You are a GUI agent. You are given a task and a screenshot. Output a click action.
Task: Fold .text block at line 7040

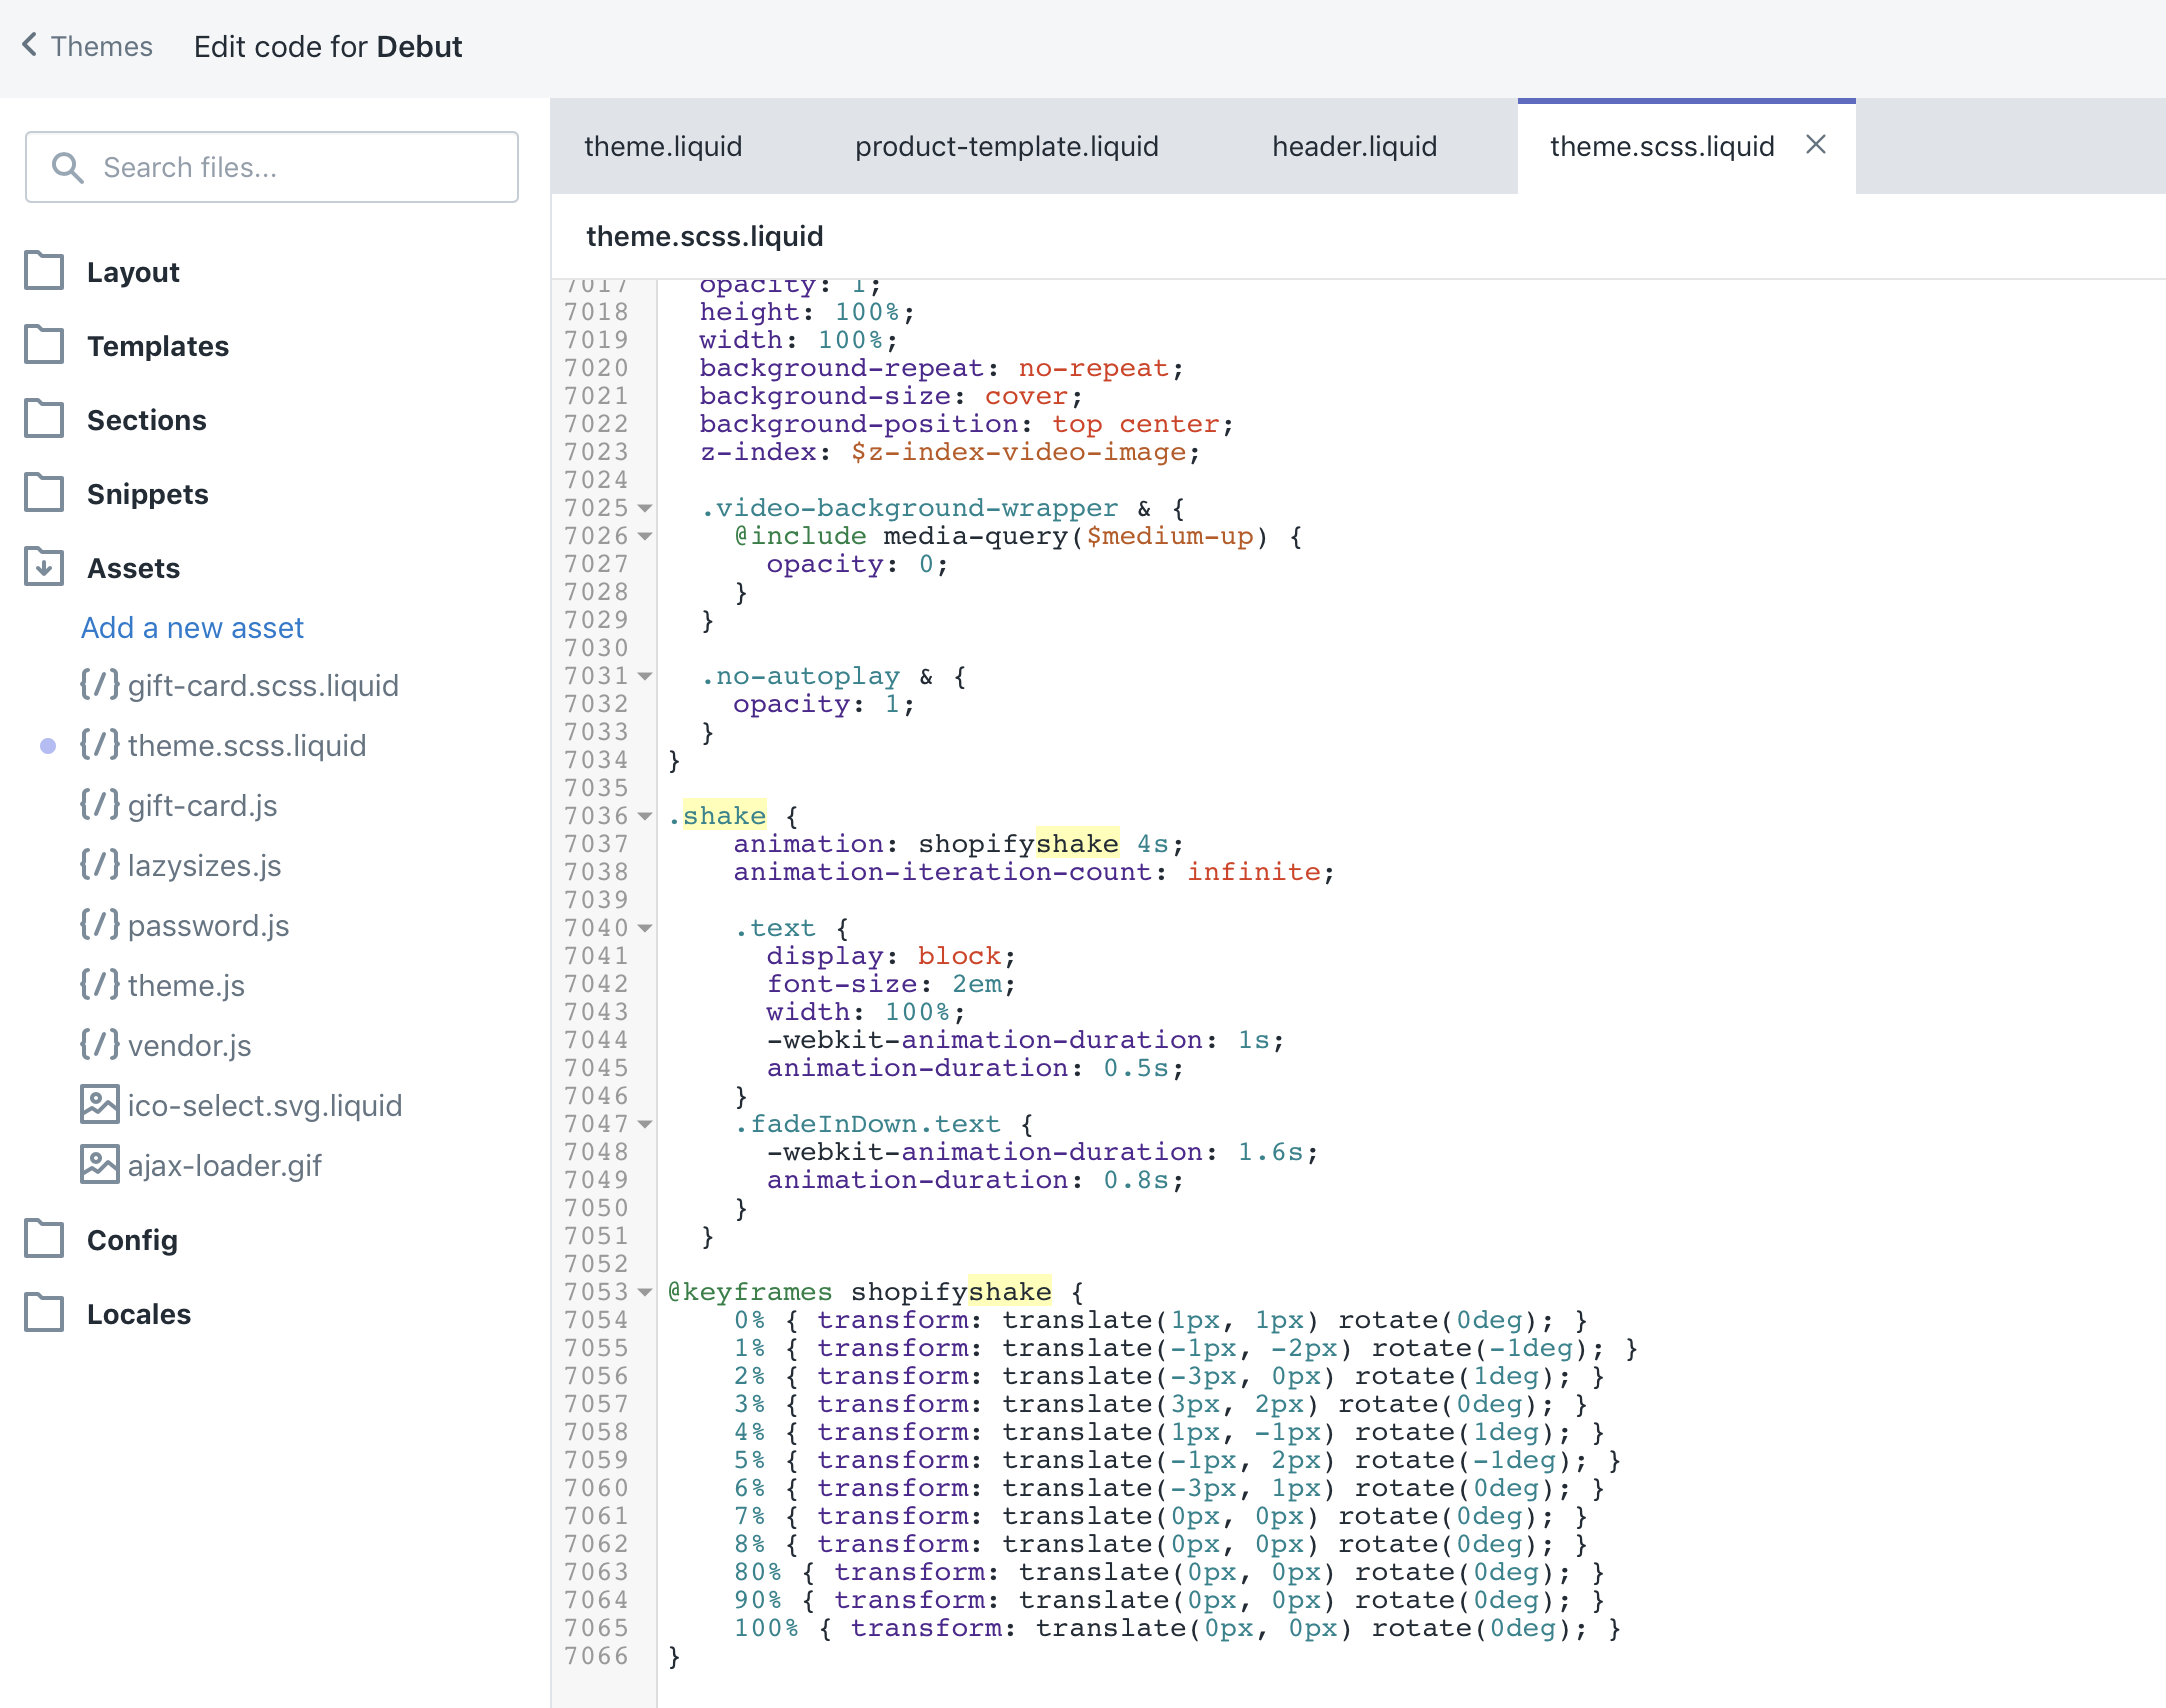click(645, 928)
